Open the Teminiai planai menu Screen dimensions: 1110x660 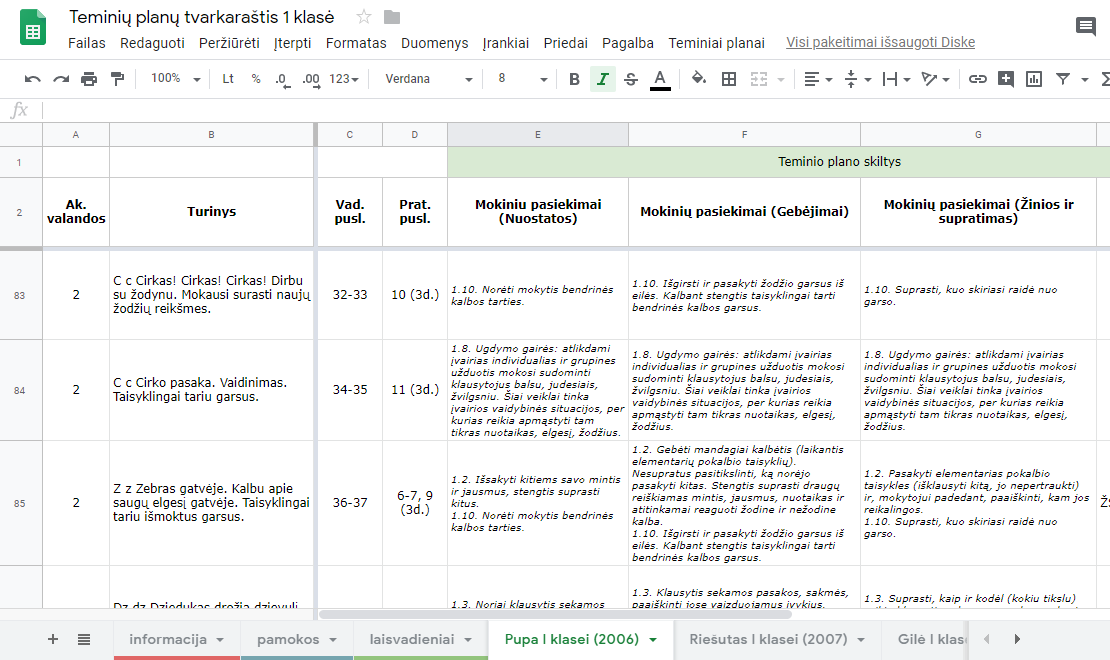pyautogui.click(x=716, y=43)
